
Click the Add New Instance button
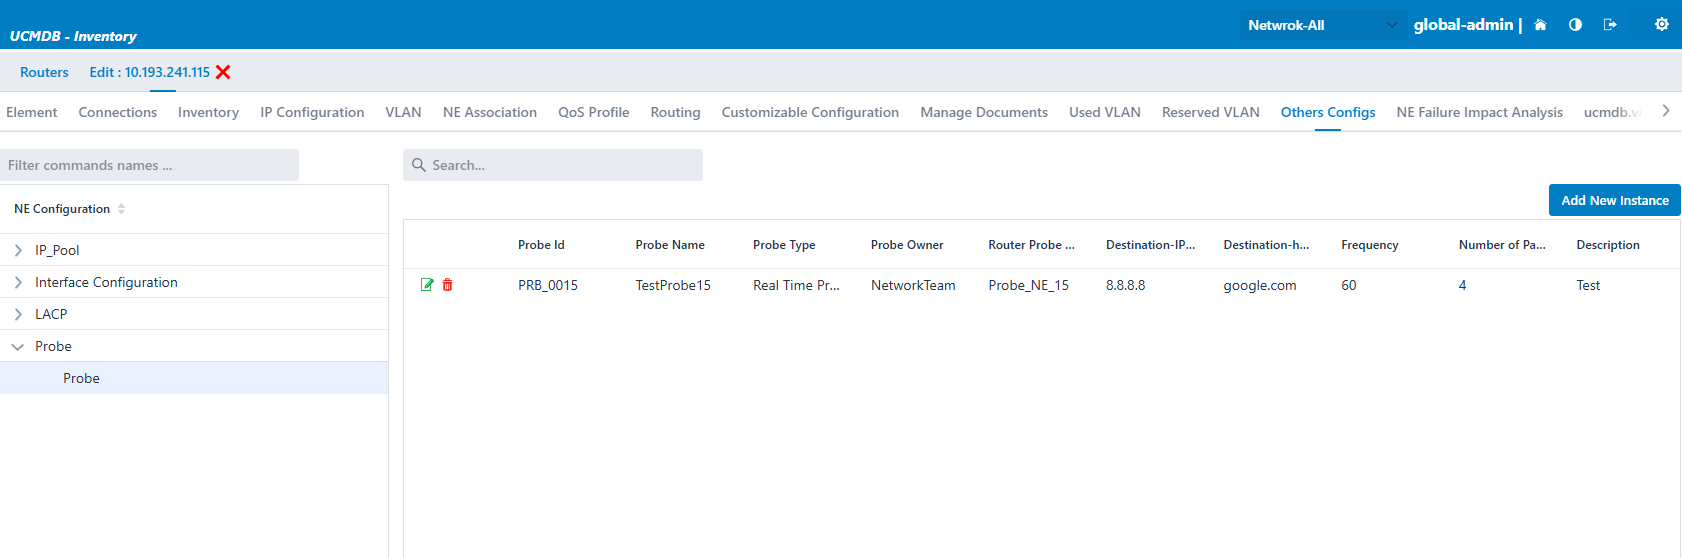pyautogui.click(x=1614, y=200)
